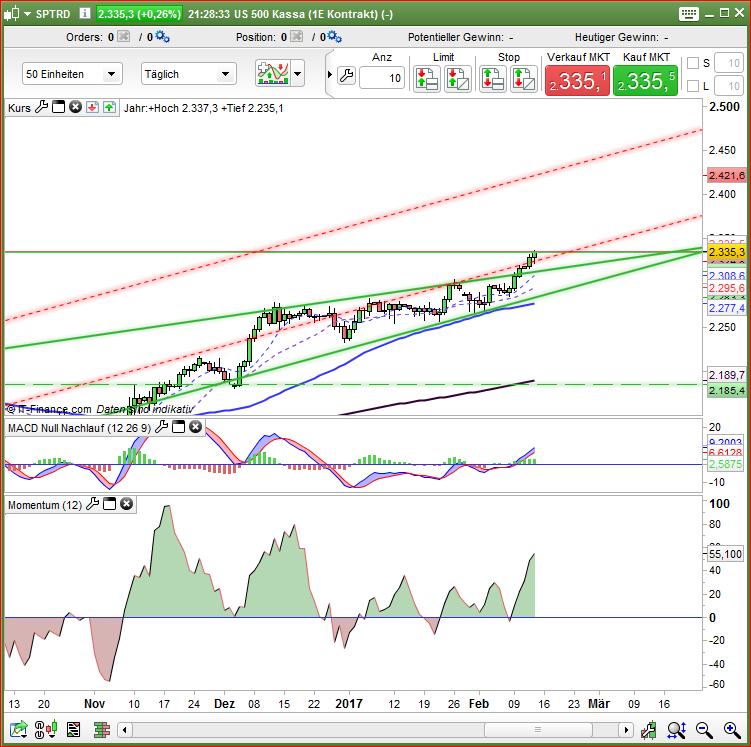
Task: Enable the S checkbox
Action: pyautogui.click(x=693, y=63)
